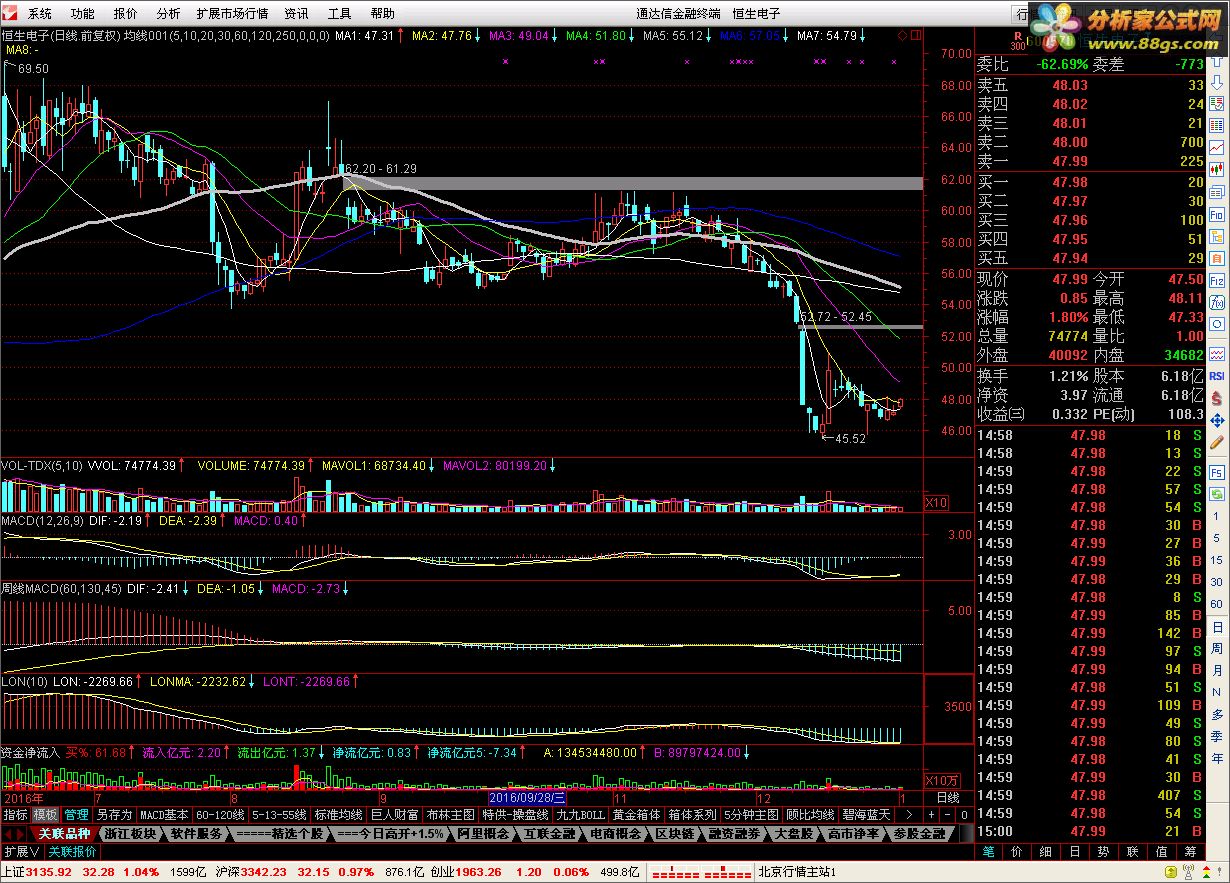The image size is (1230, 883).
Task: Switch to monthly period 月 in sidebar
Action: click(x=1216, y=670)
